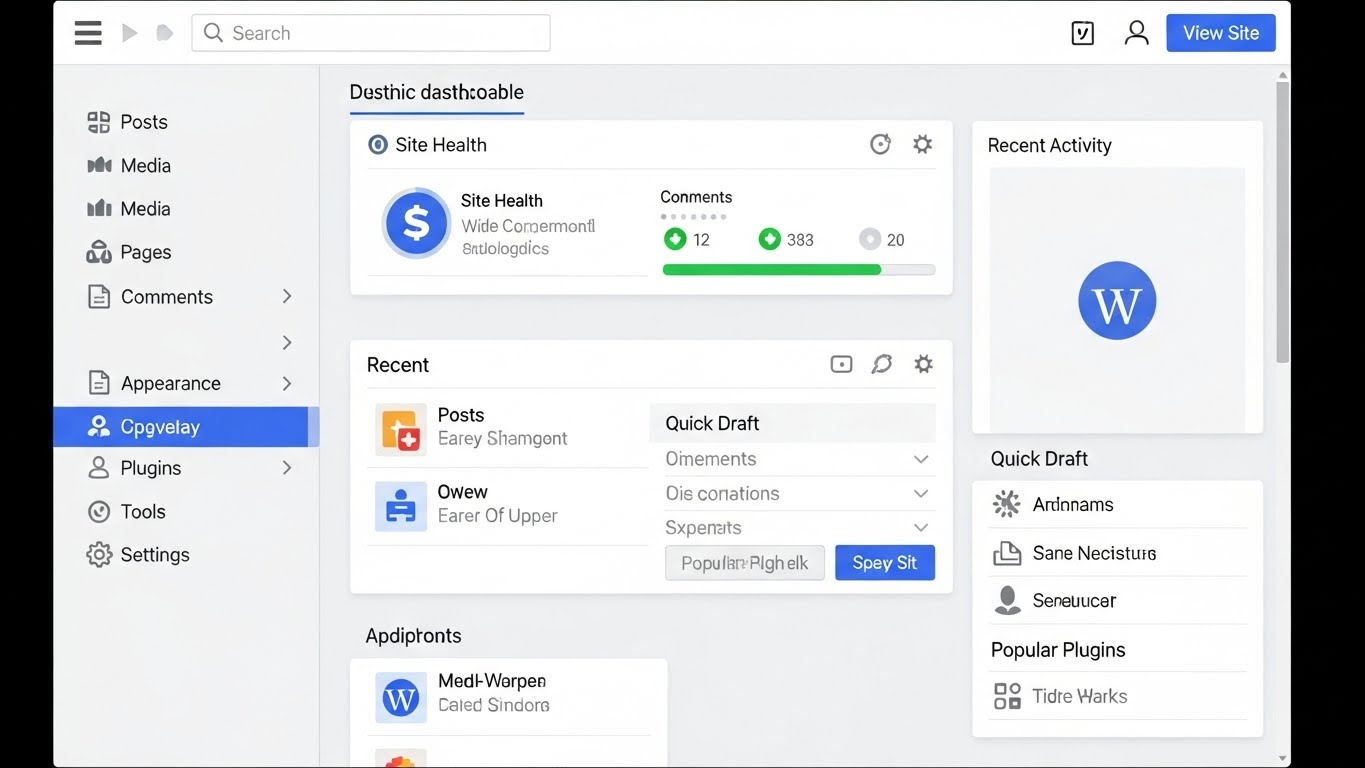Click the user profile icon

(1136, 33)
